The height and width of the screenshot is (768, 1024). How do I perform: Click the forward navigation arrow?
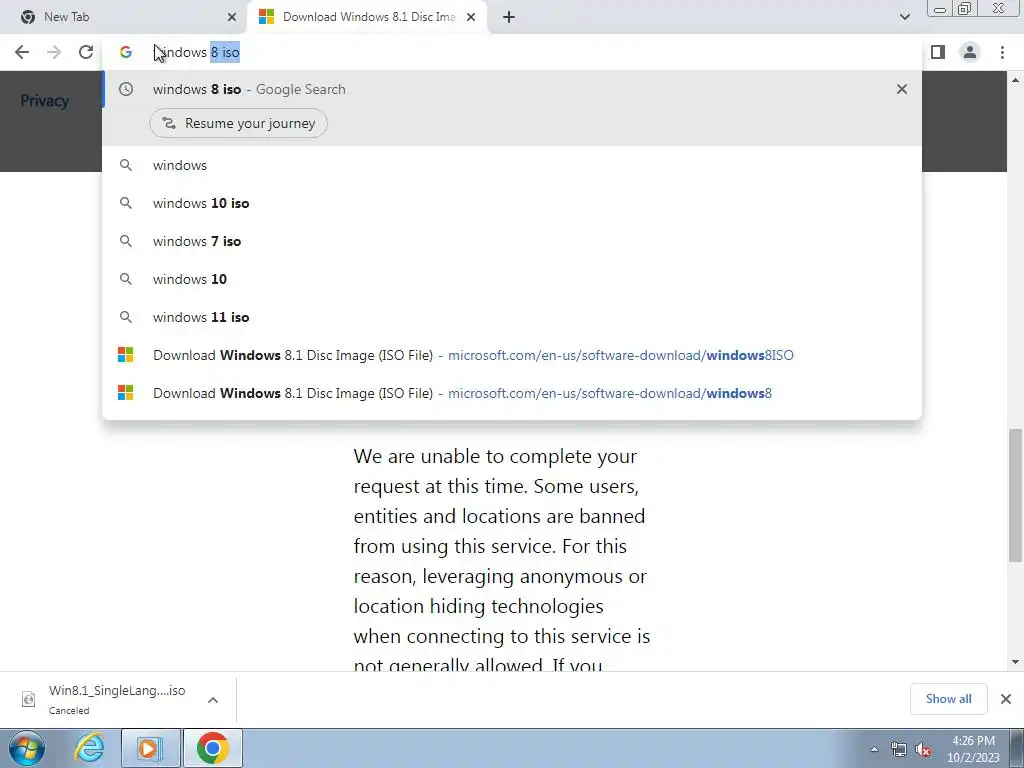[x=54, y=52]
